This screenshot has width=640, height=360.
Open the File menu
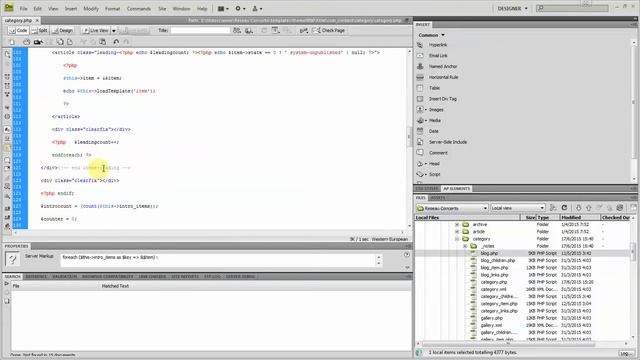(24, 9)
